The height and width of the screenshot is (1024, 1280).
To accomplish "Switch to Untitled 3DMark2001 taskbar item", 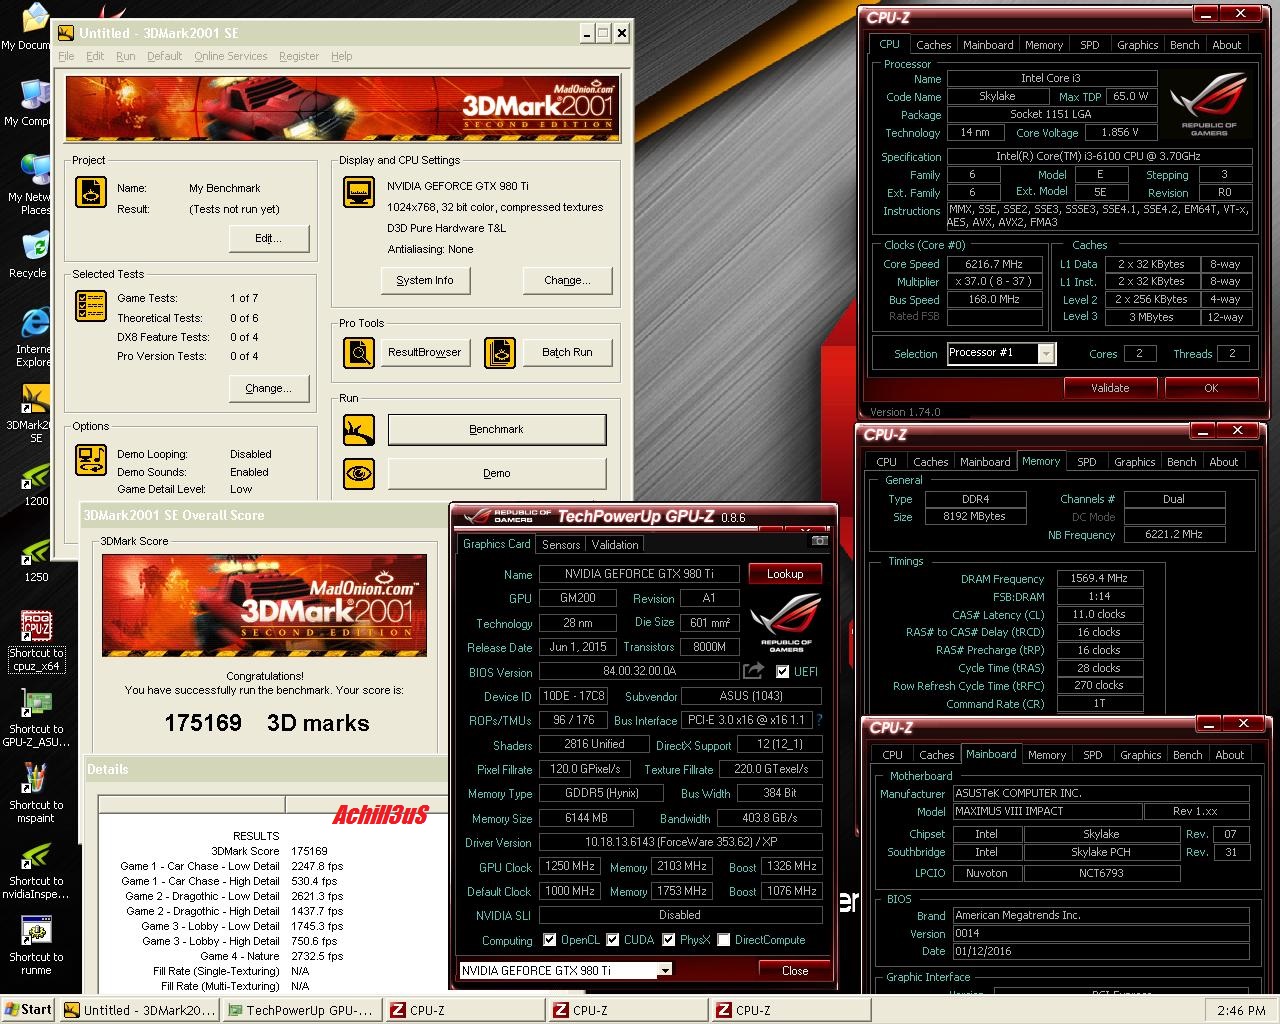I will 139,1010.
